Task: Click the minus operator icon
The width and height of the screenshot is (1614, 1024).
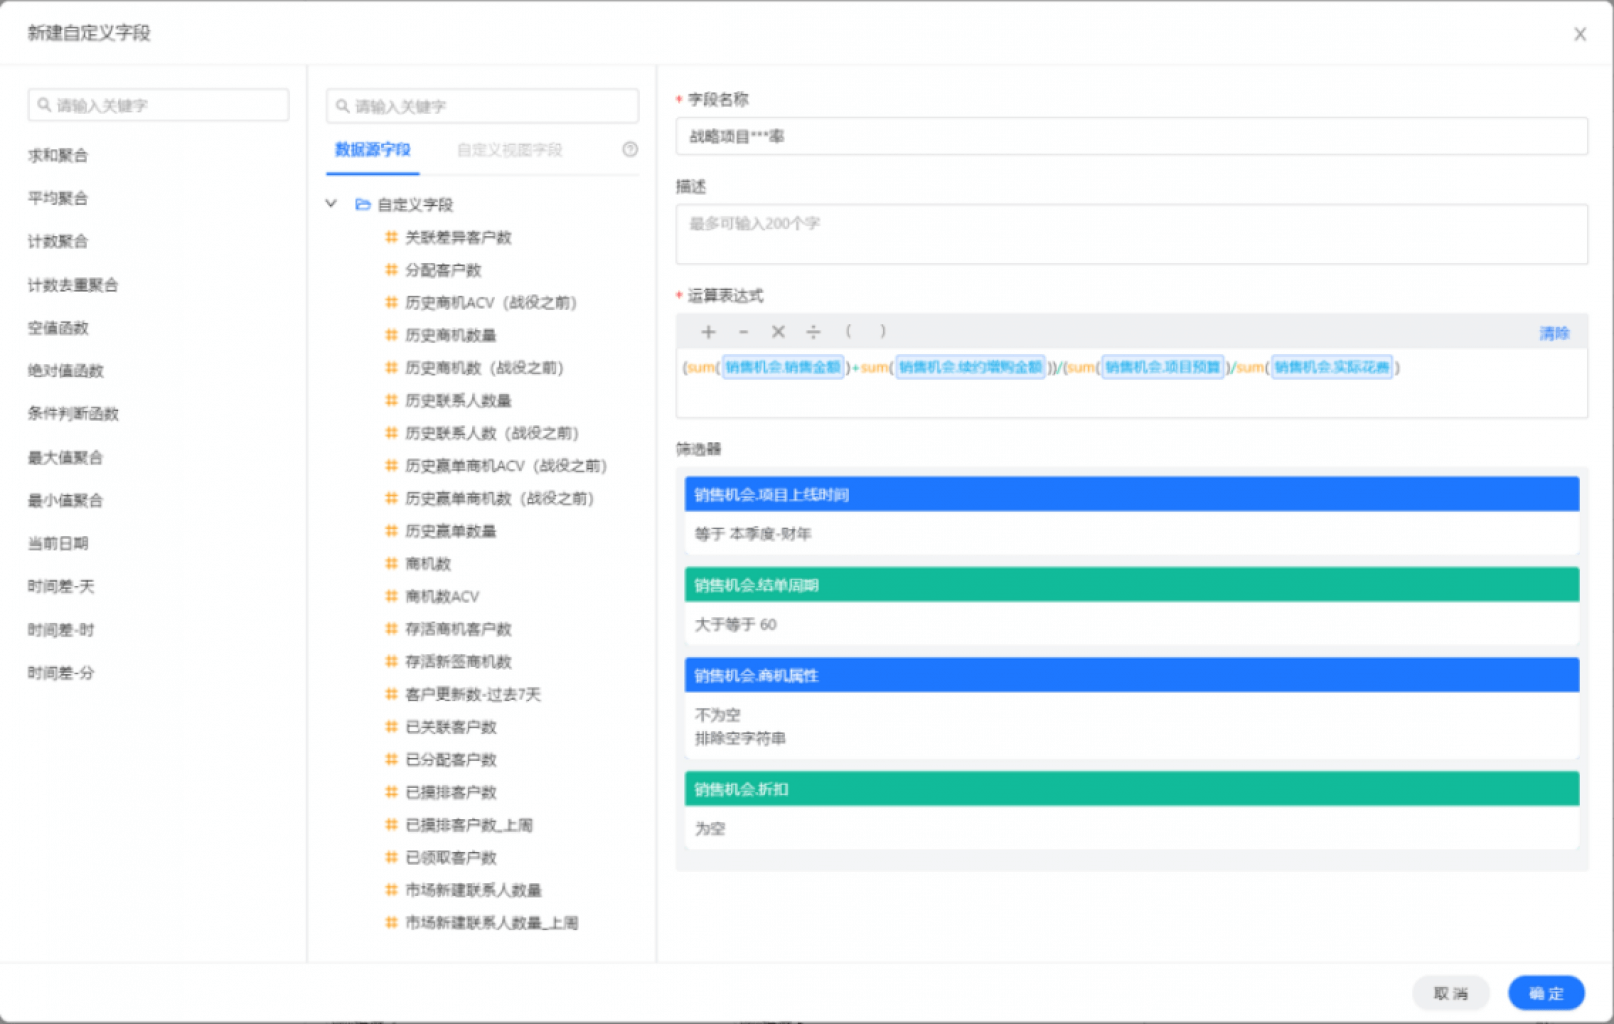Action: (743, 331)
